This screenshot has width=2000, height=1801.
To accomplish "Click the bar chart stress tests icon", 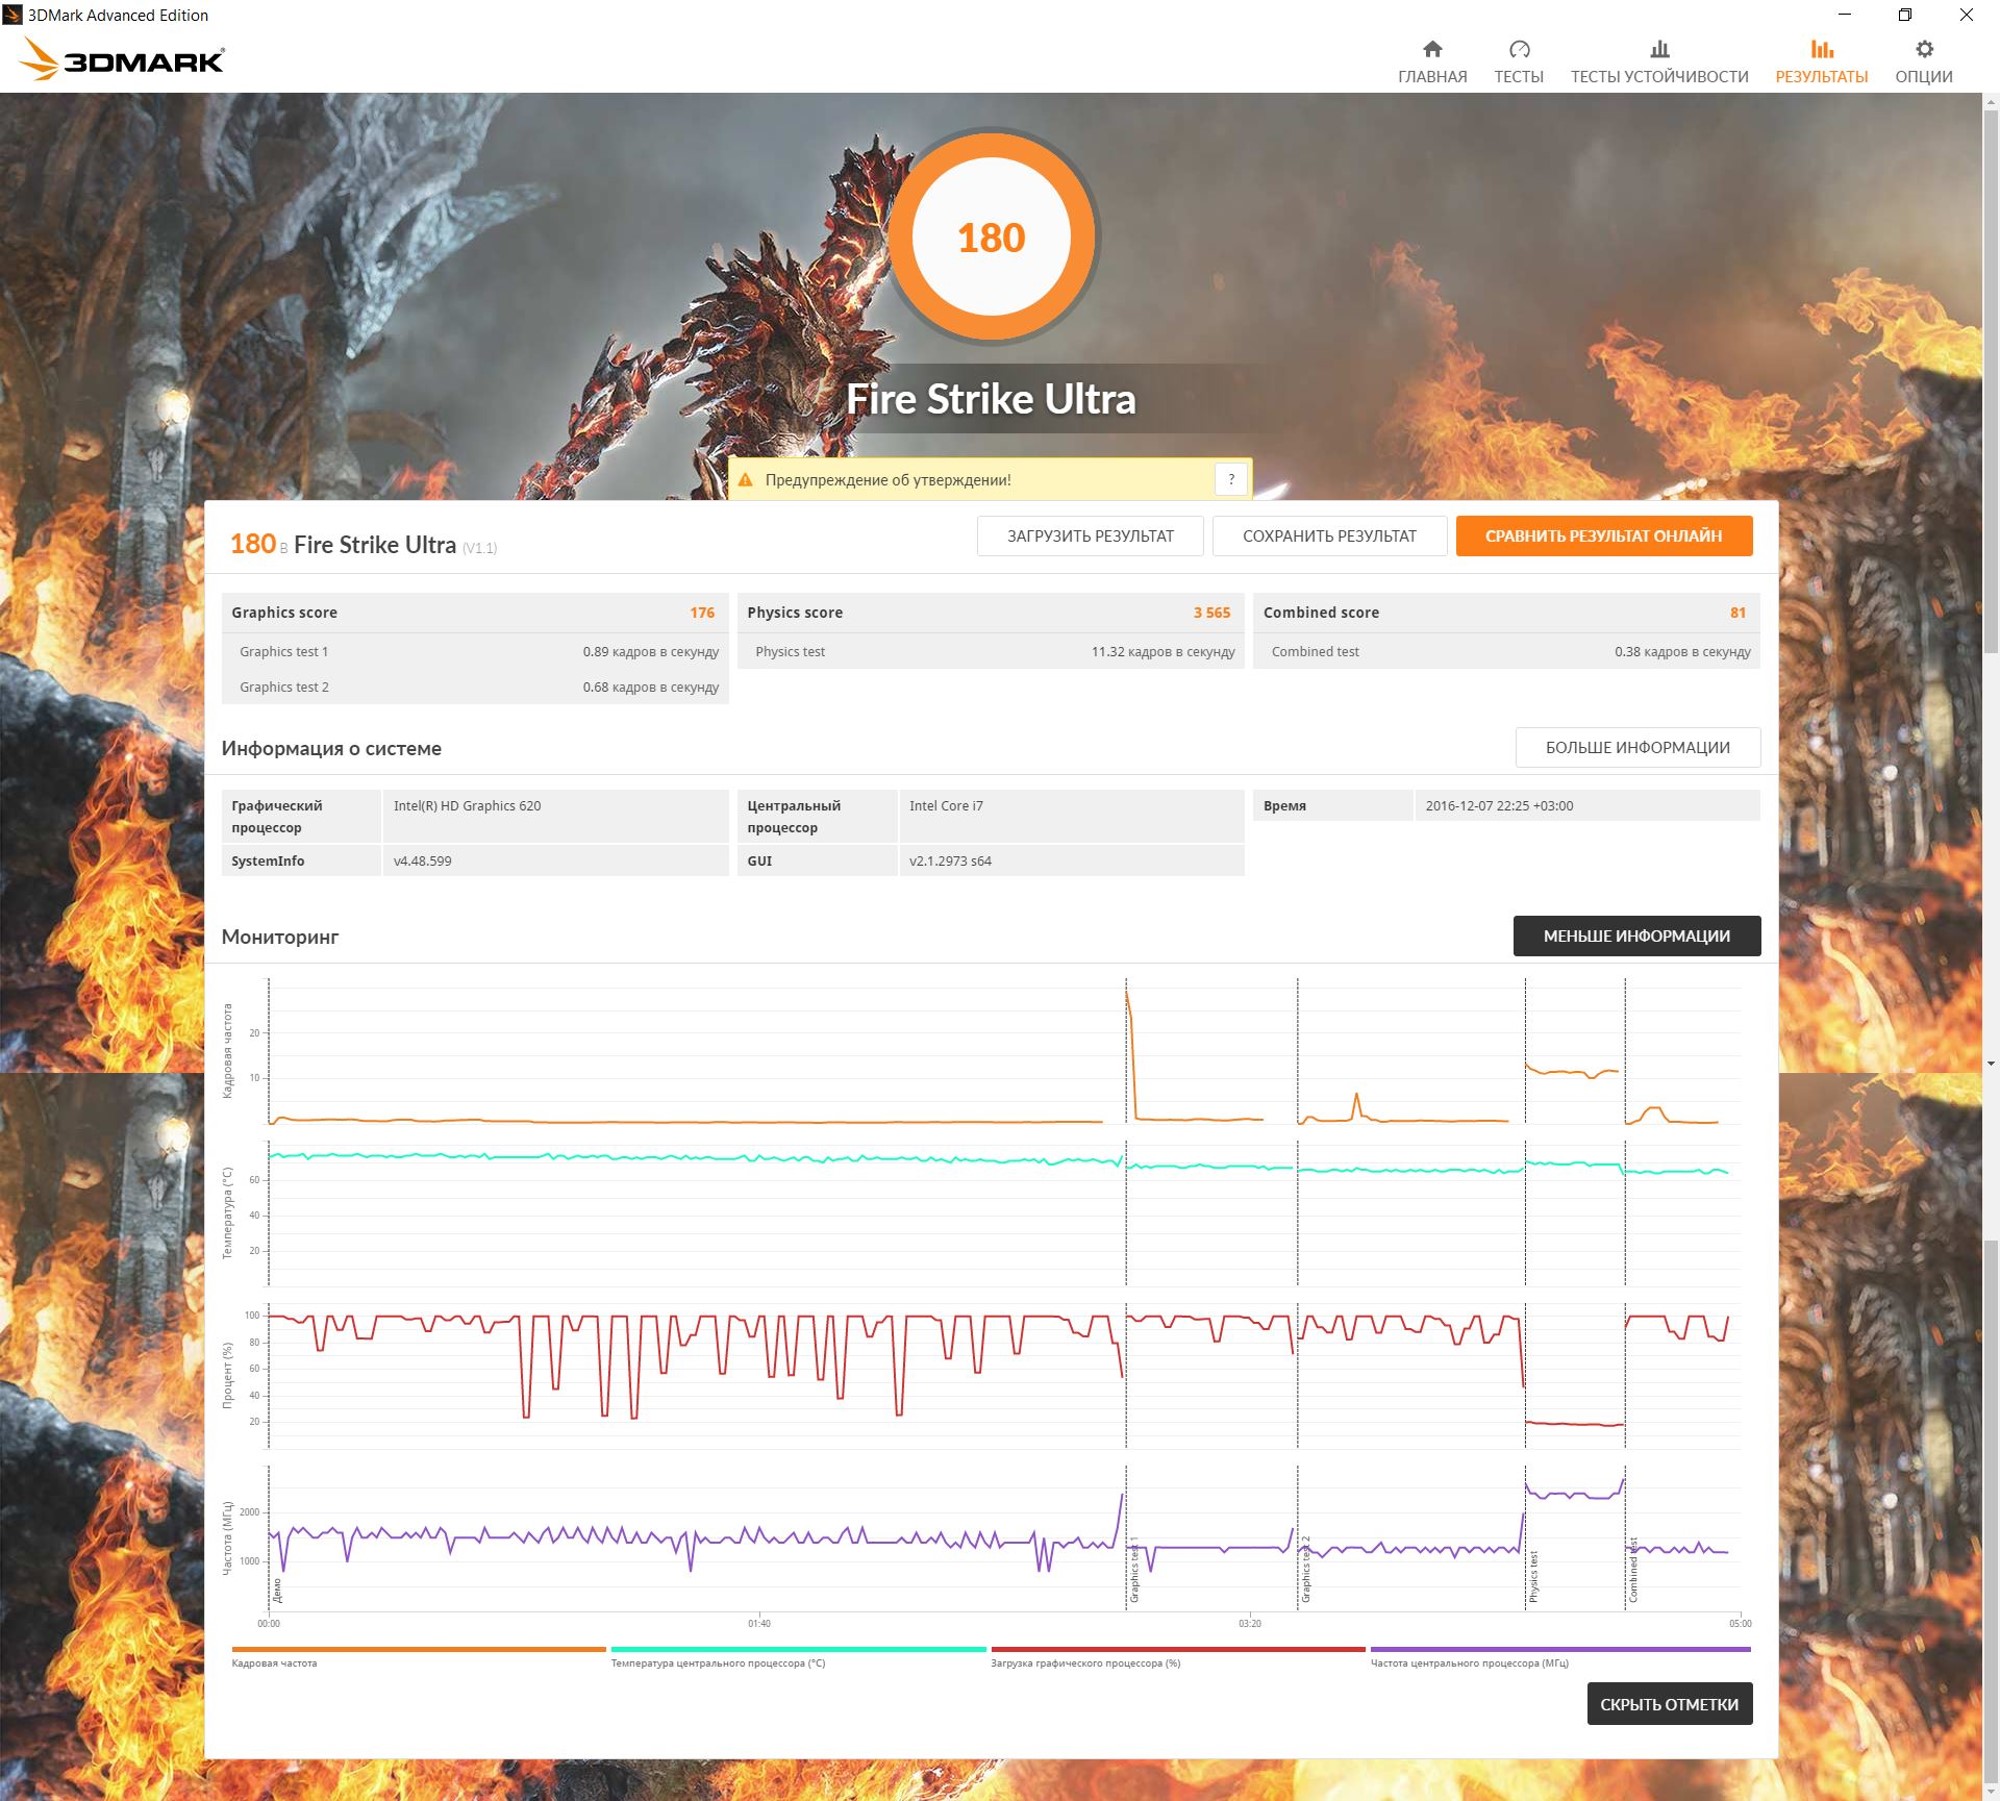I will tap(1660, 49).
